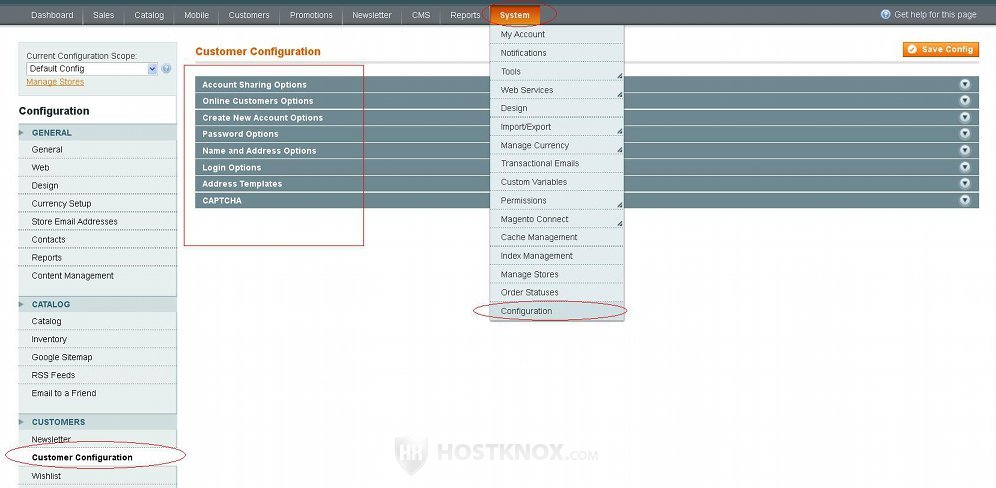The width and height of the screenshot is (996, 488).
Task: Open Web Services submenu
Action: (x=557, y=90)
